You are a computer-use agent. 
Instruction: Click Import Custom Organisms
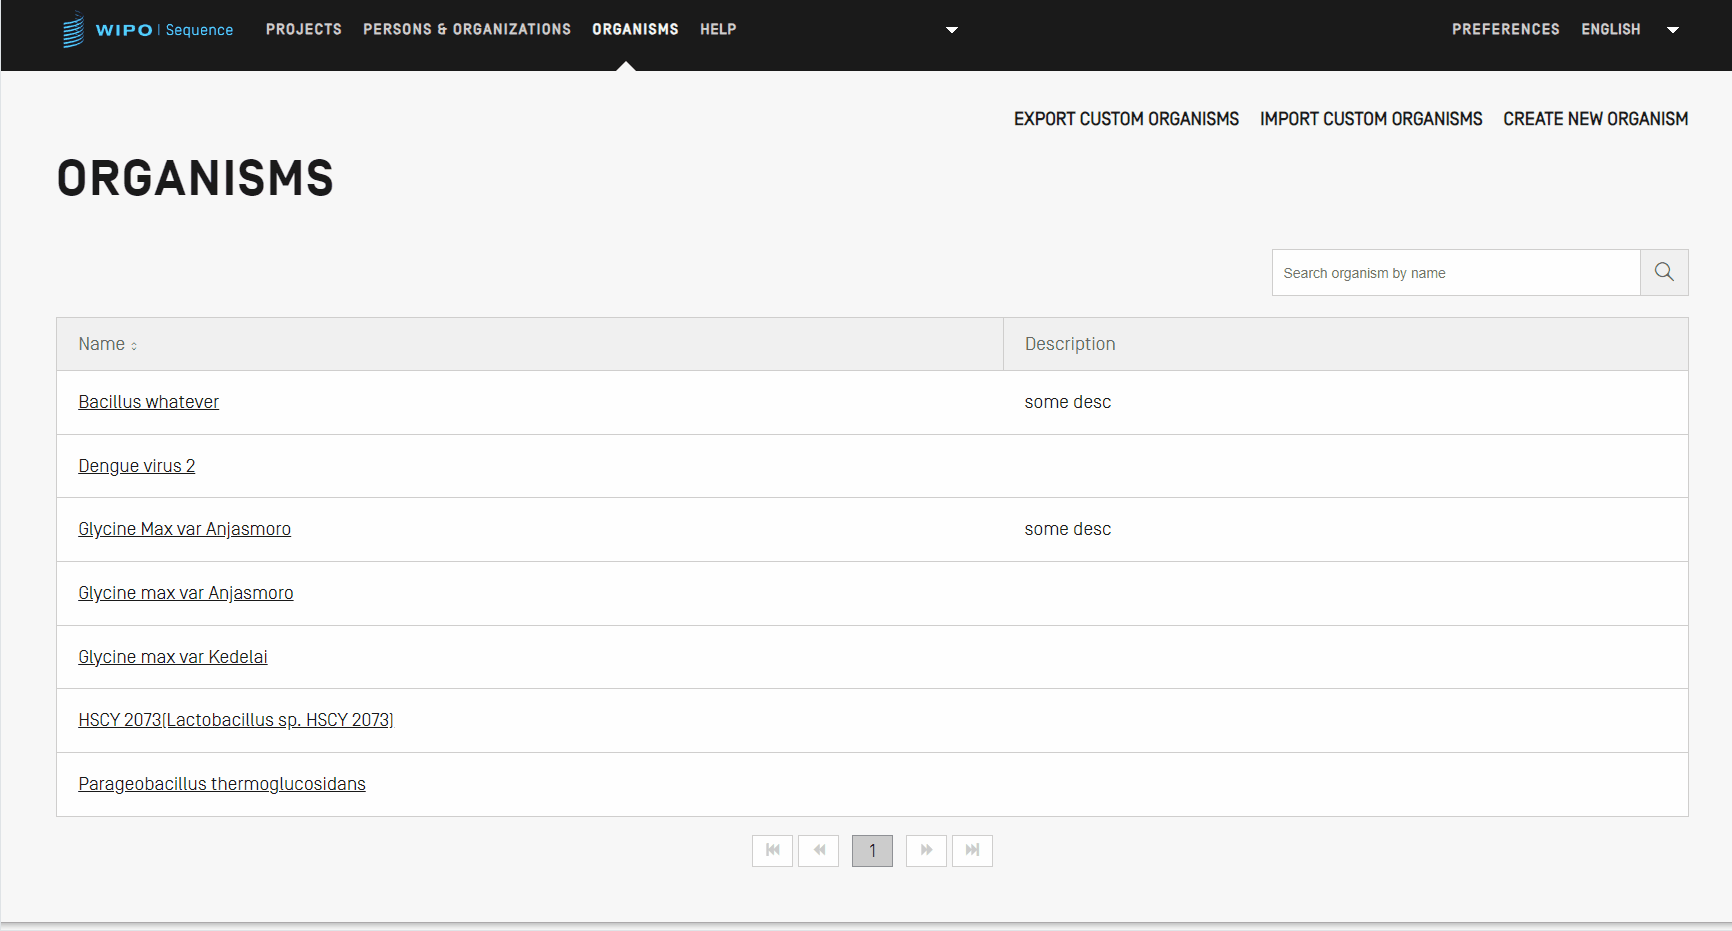(x=1371, y=119)
